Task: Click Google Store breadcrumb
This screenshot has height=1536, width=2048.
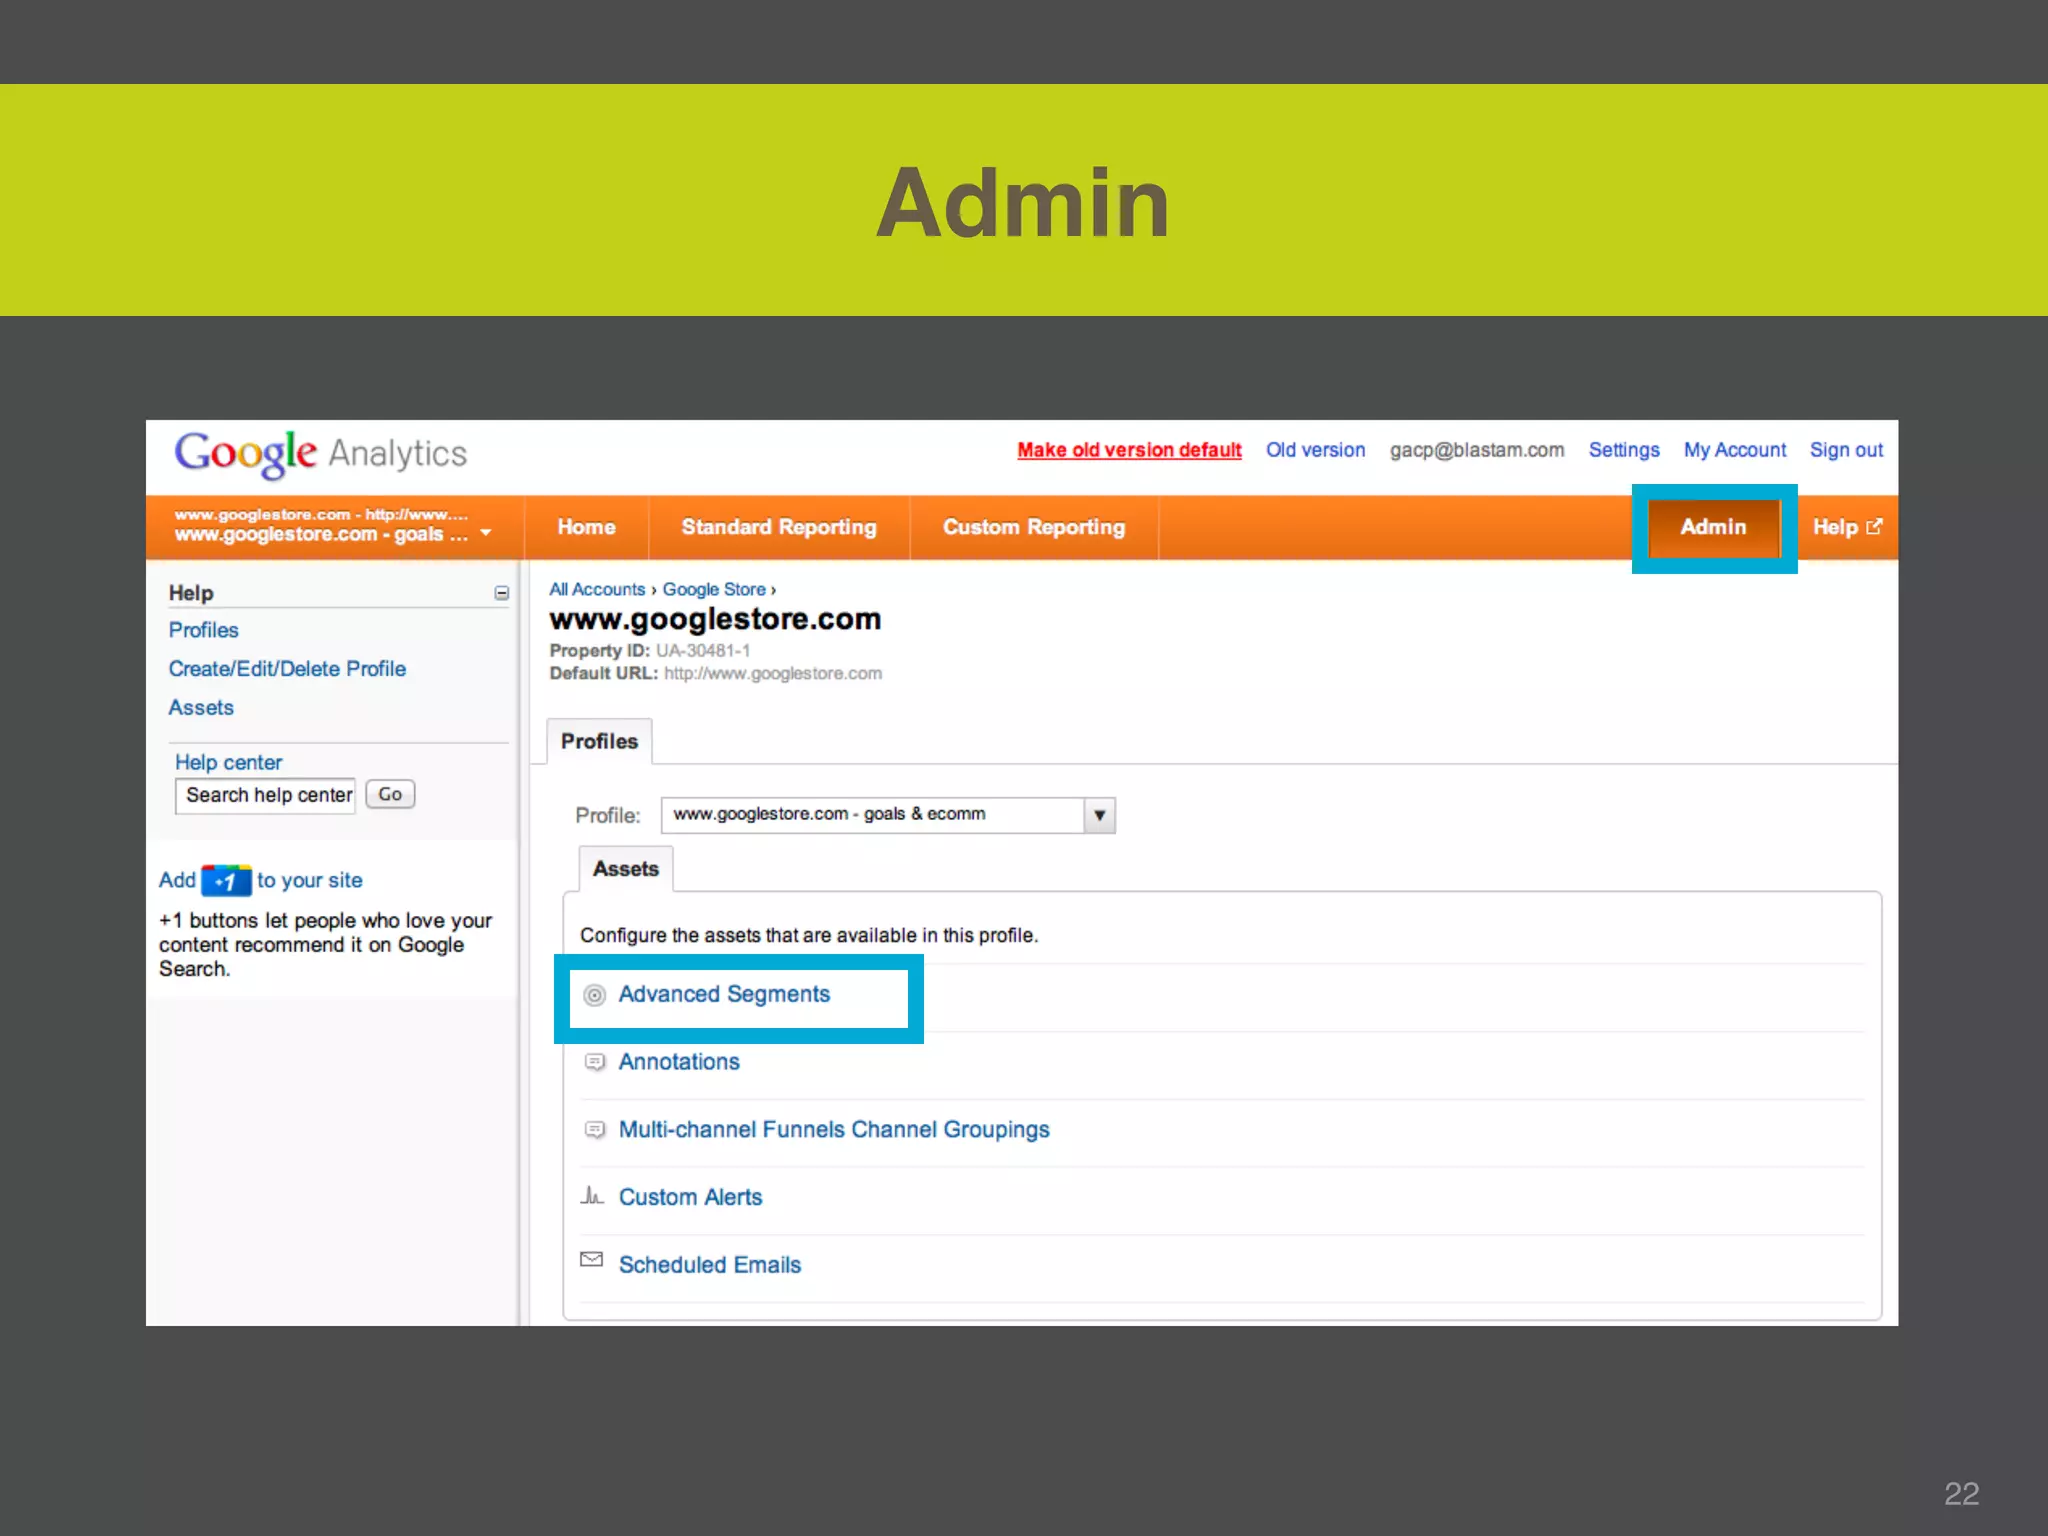Action: [714, 590]
